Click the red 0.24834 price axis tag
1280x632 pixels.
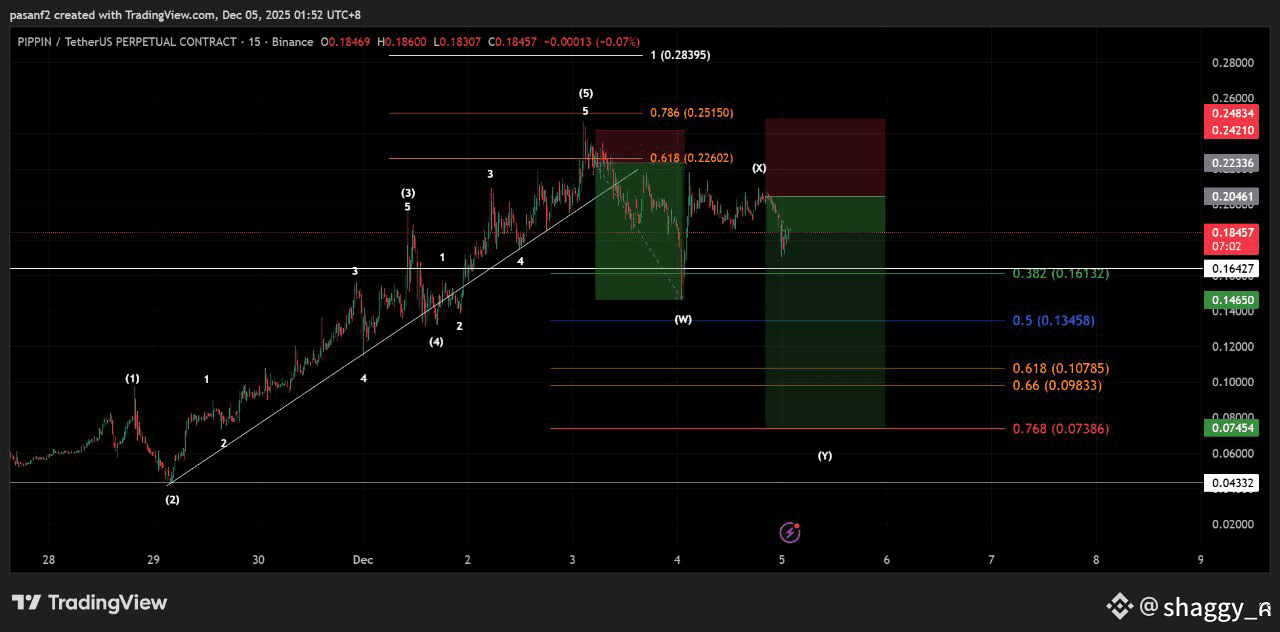coord(1233,115)
